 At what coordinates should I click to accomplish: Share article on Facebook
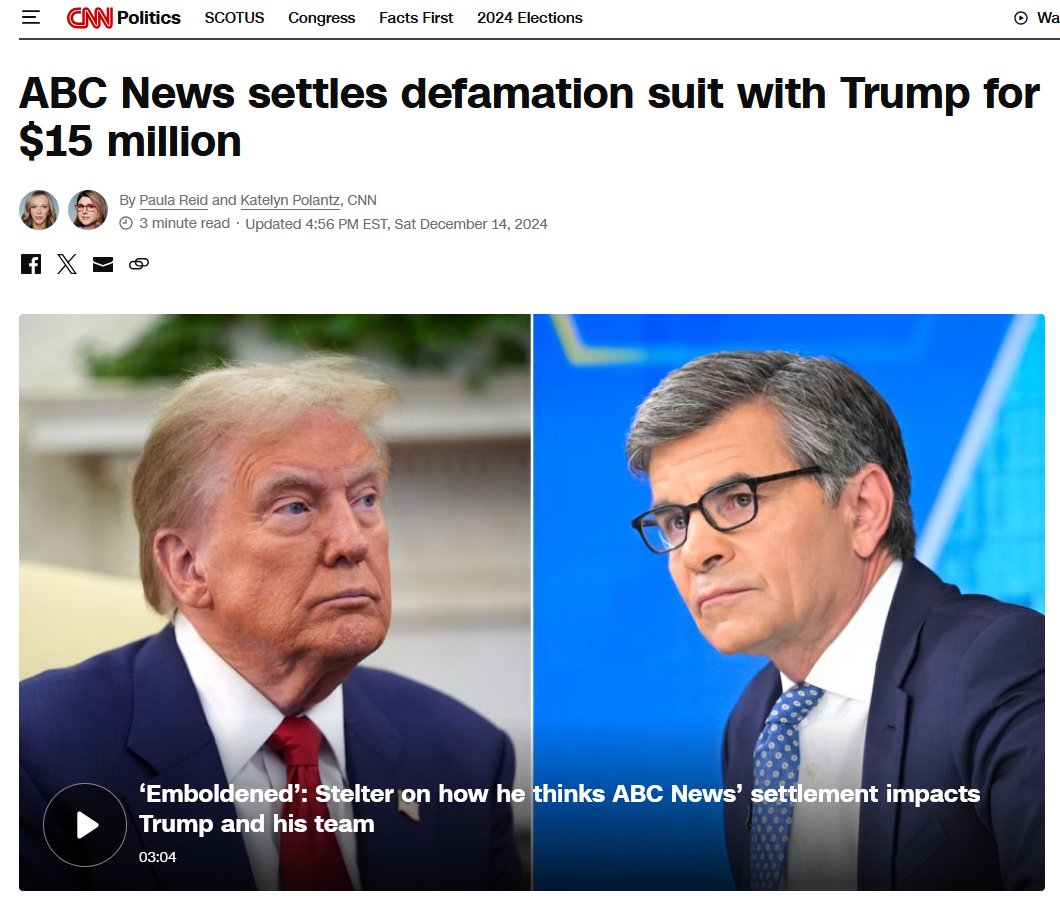[30, 264]
